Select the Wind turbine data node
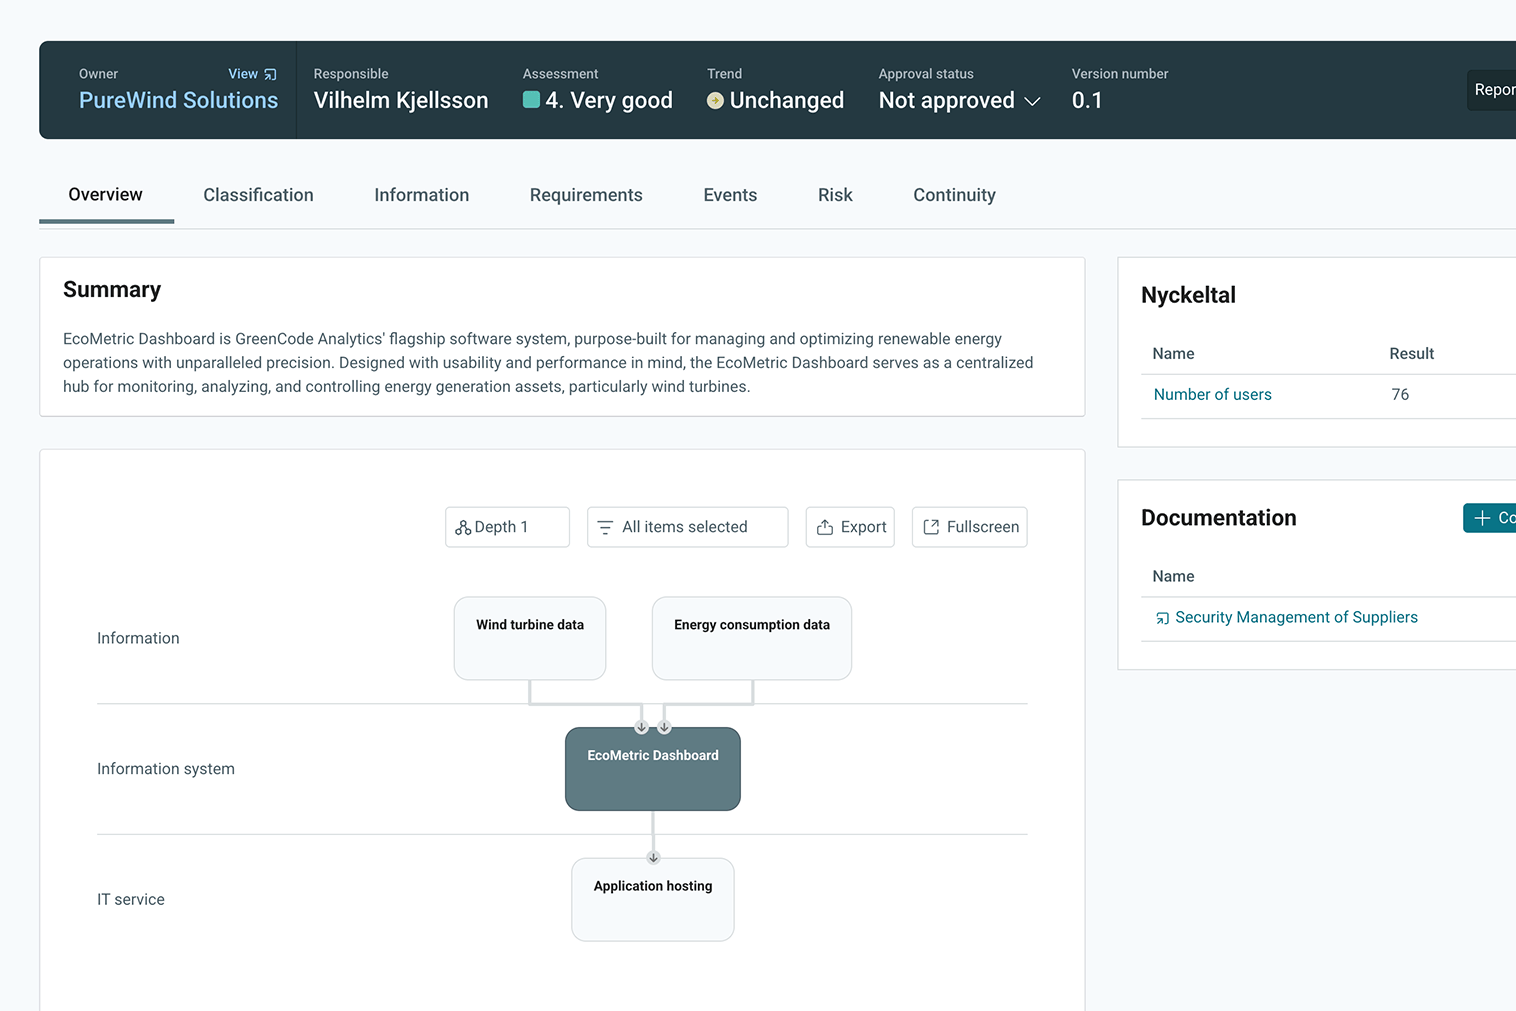The image size is (1516, 1011). 530,638
